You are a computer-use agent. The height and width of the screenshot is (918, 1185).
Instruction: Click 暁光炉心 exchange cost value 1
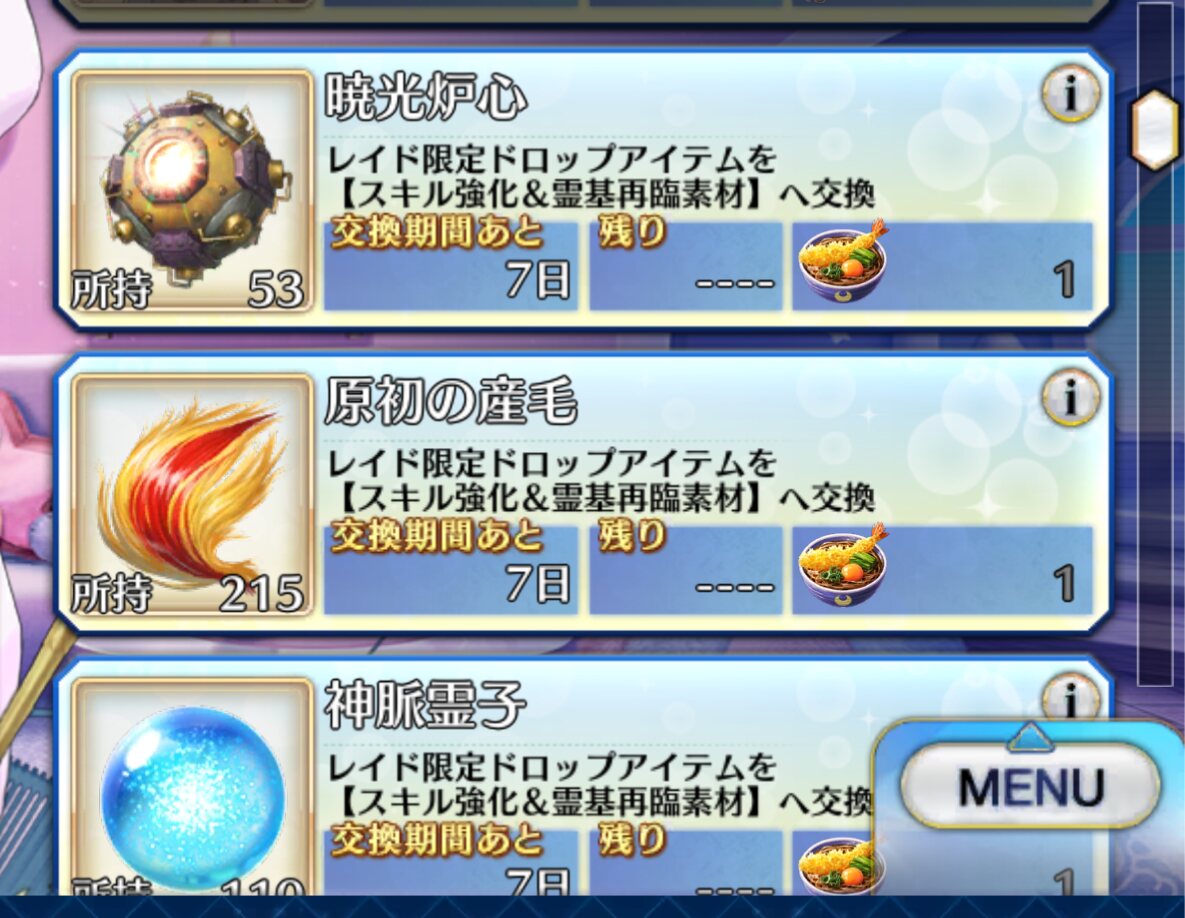pos(1064,280)
